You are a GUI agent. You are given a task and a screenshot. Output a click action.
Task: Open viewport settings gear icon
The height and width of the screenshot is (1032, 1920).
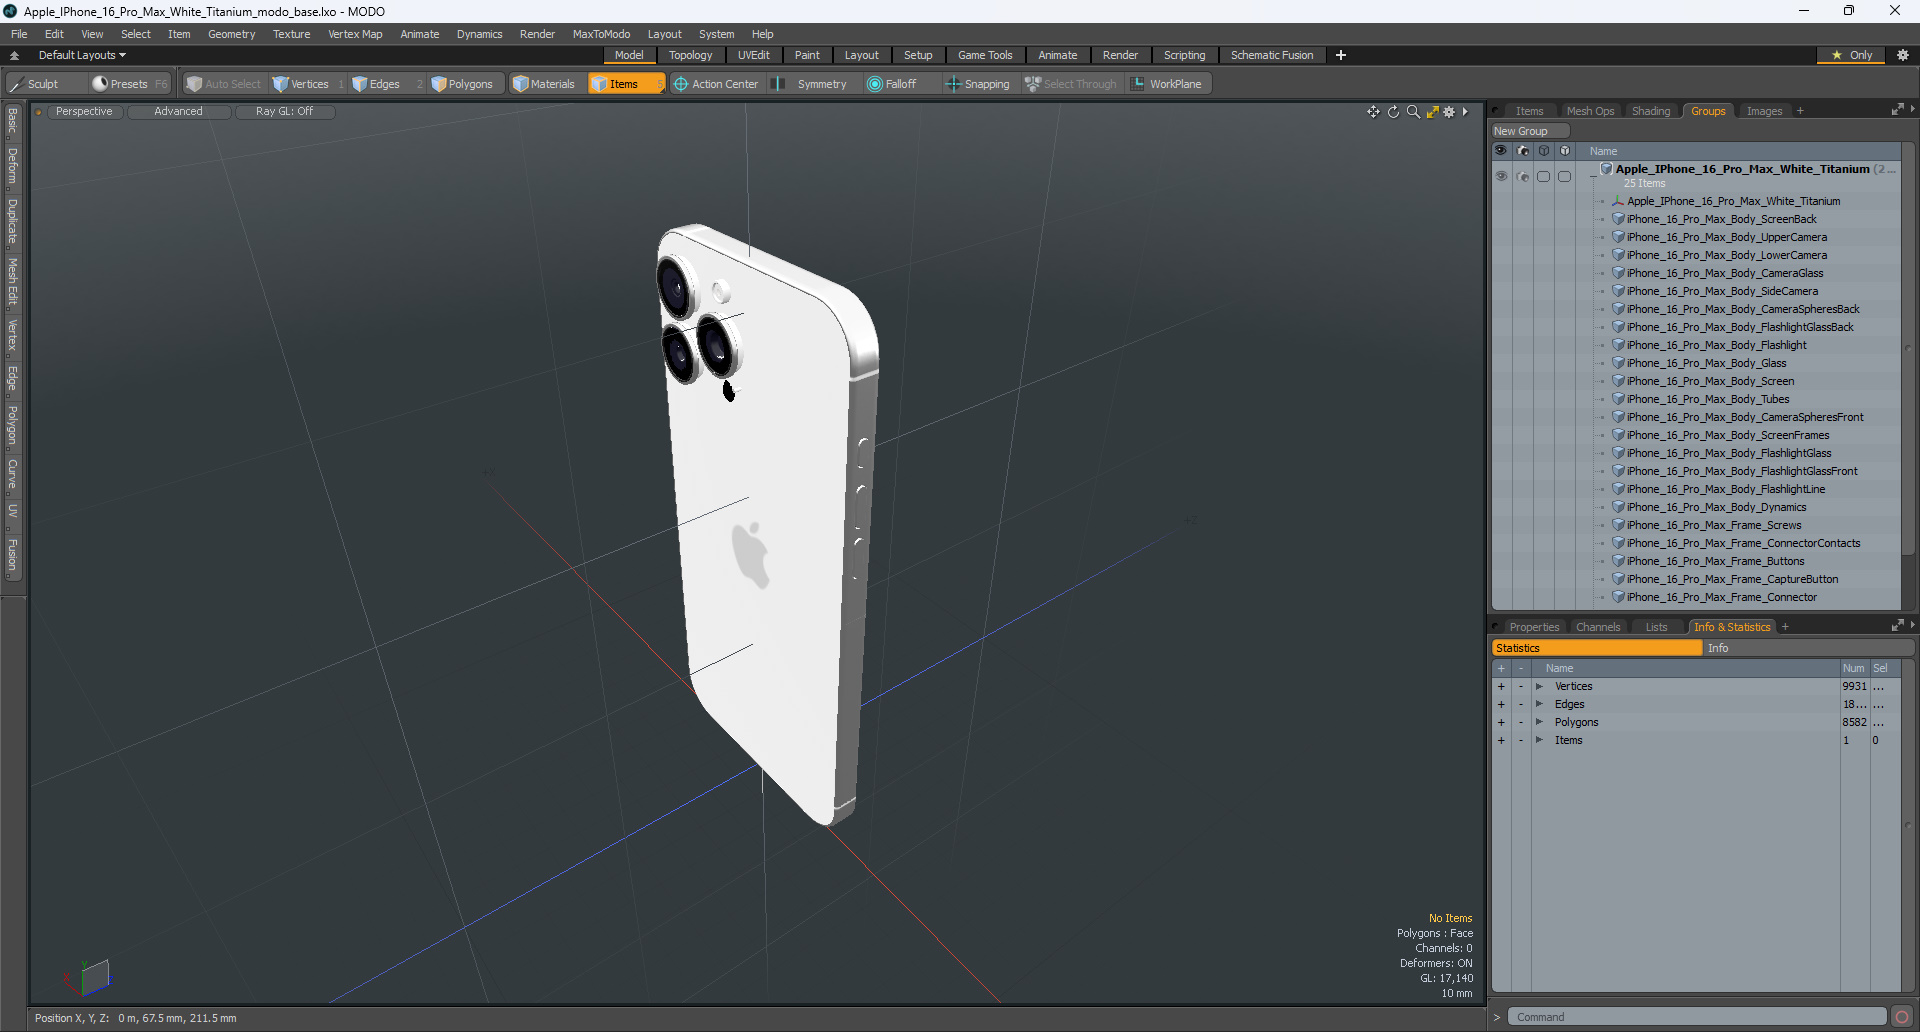pos(1449,112)
